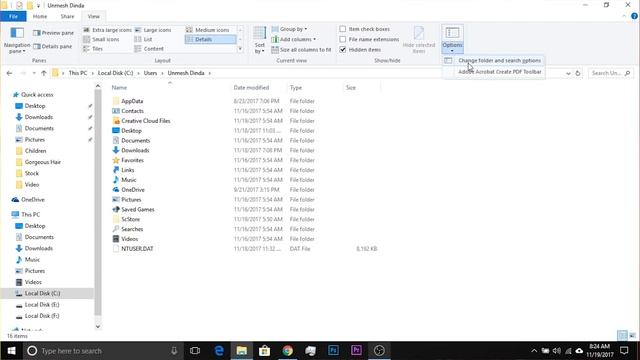Switch to the Share tab
640x360 pixels.
[x=67, y=16]
